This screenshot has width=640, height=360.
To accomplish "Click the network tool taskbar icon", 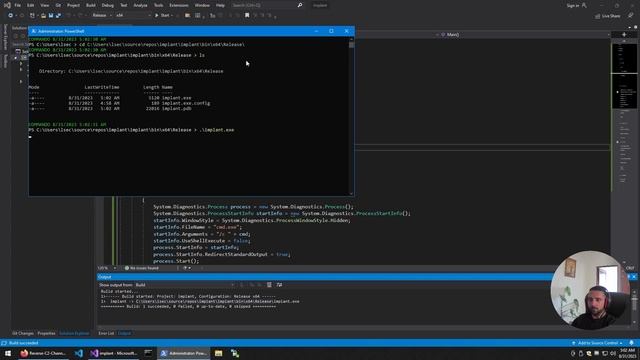I will click(x=235, y=353).
